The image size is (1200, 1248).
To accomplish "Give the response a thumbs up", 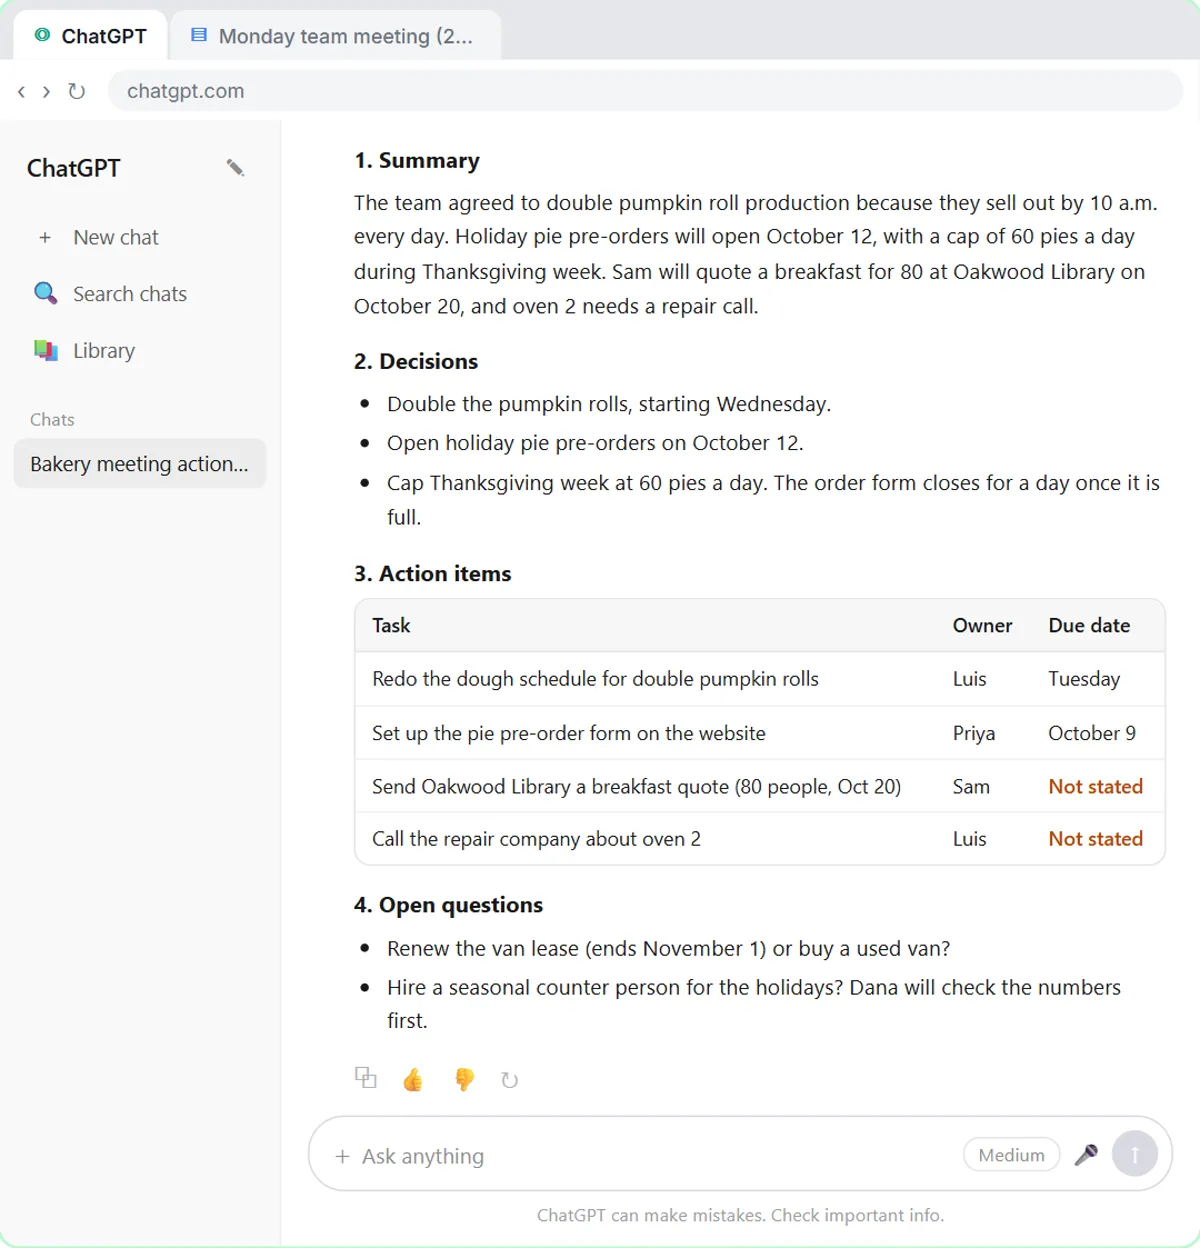I will pos(413,1079).
